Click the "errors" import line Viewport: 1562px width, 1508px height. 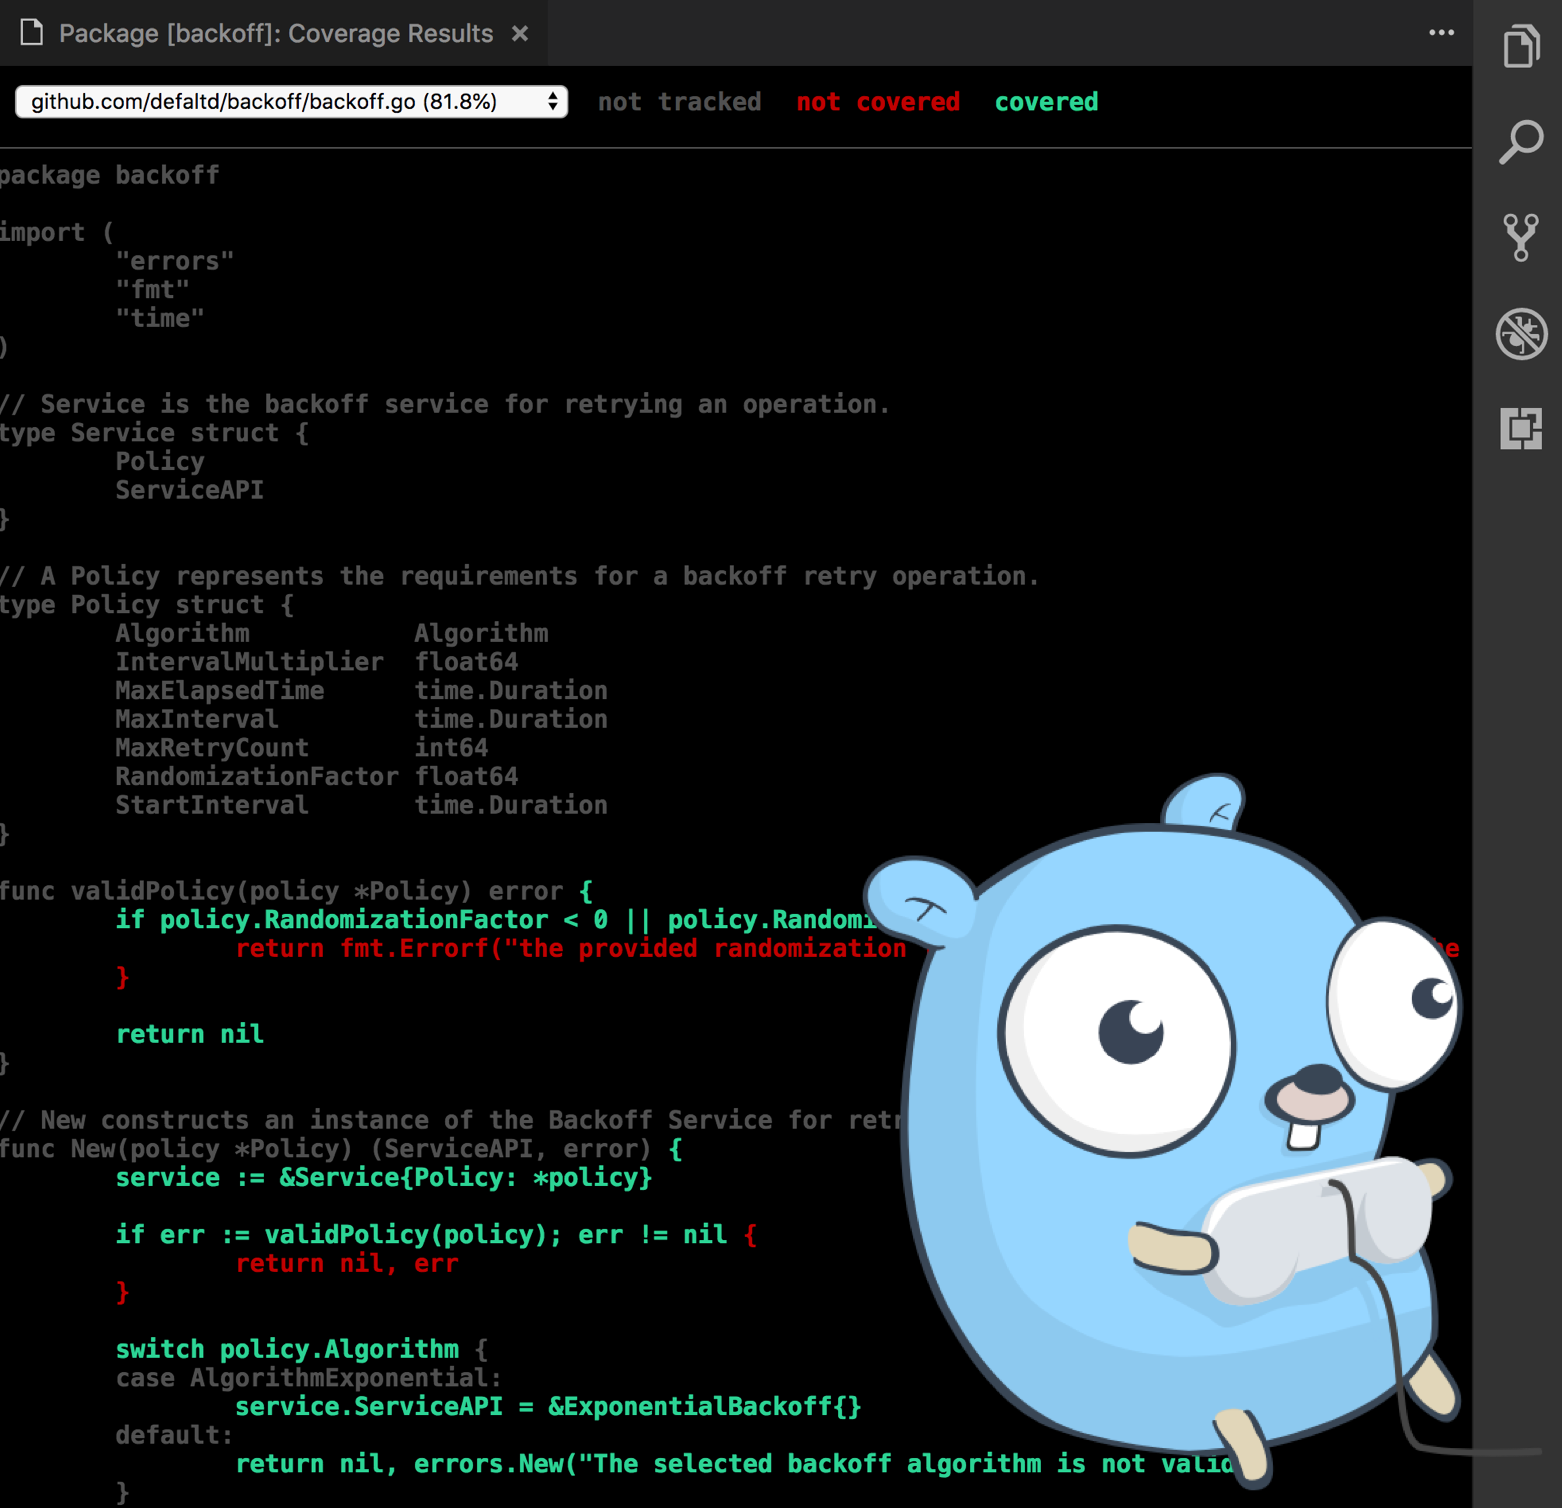pyautogui.click(x=175, y=261)
